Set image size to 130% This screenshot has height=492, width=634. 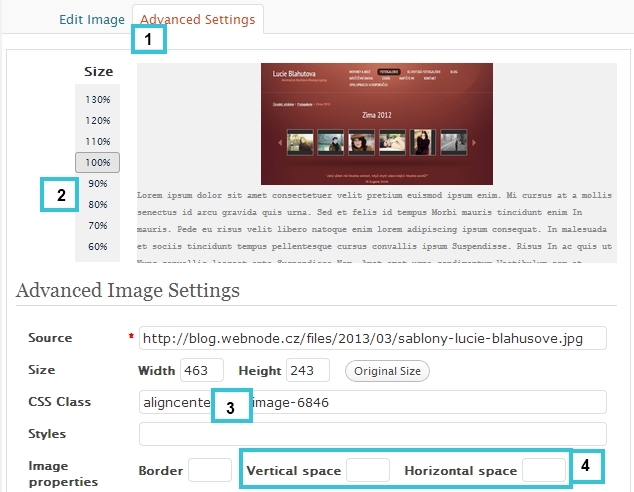98,99
